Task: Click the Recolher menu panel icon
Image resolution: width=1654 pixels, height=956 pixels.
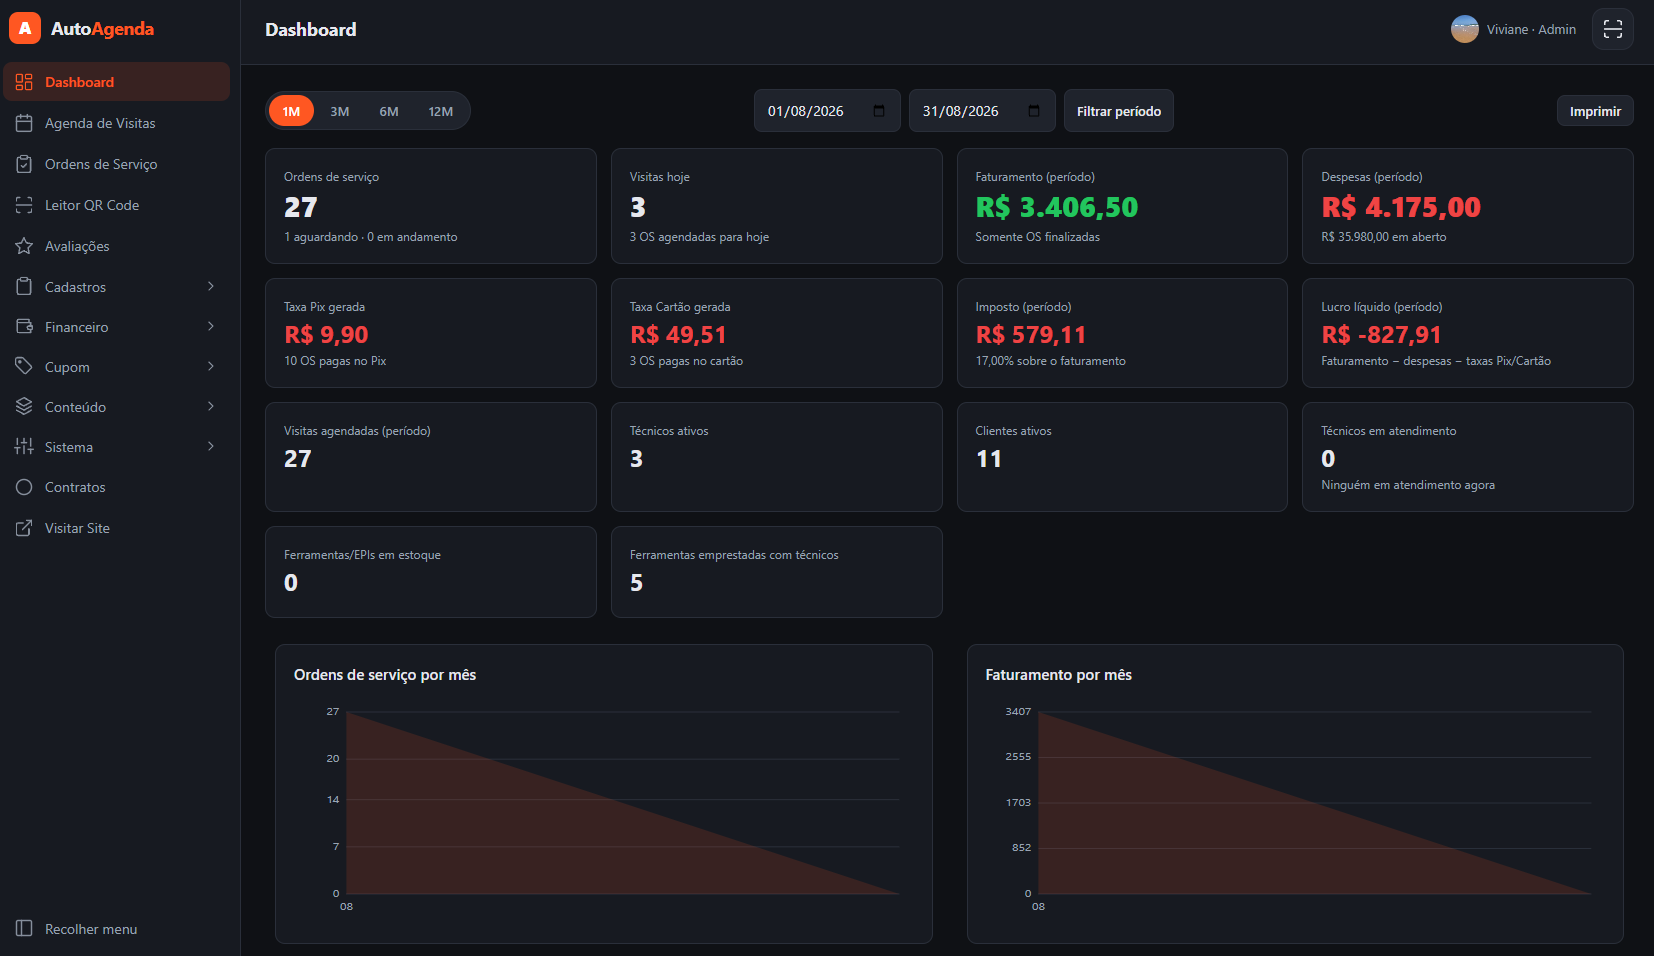Action: [x=24, y=929]
